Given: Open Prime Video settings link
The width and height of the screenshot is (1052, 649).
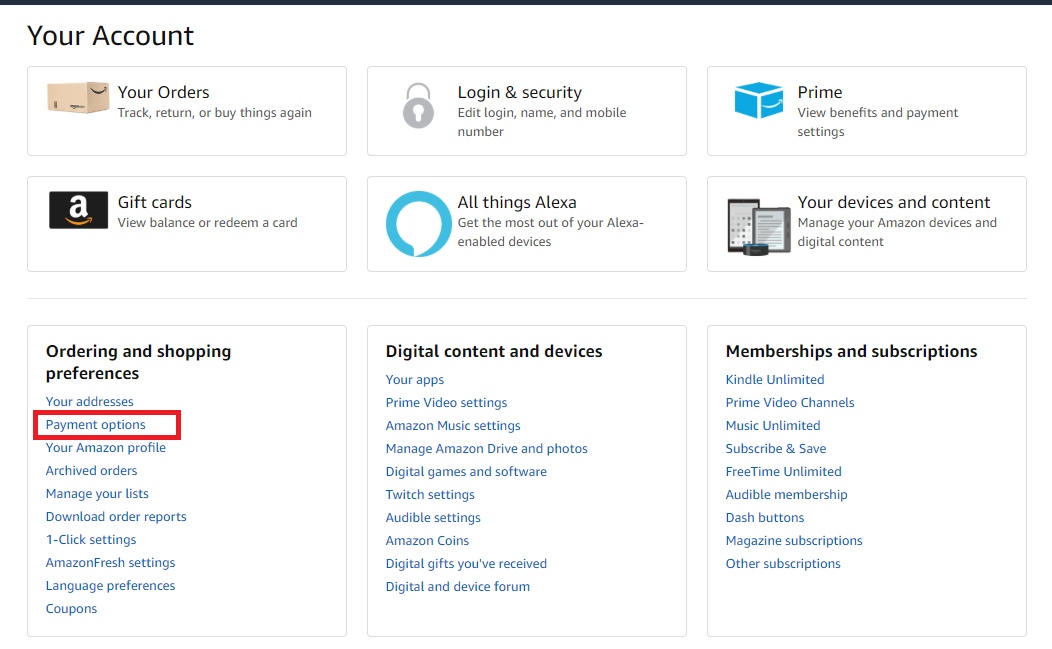Looking at the screenshot, I should tap(446, 403).
